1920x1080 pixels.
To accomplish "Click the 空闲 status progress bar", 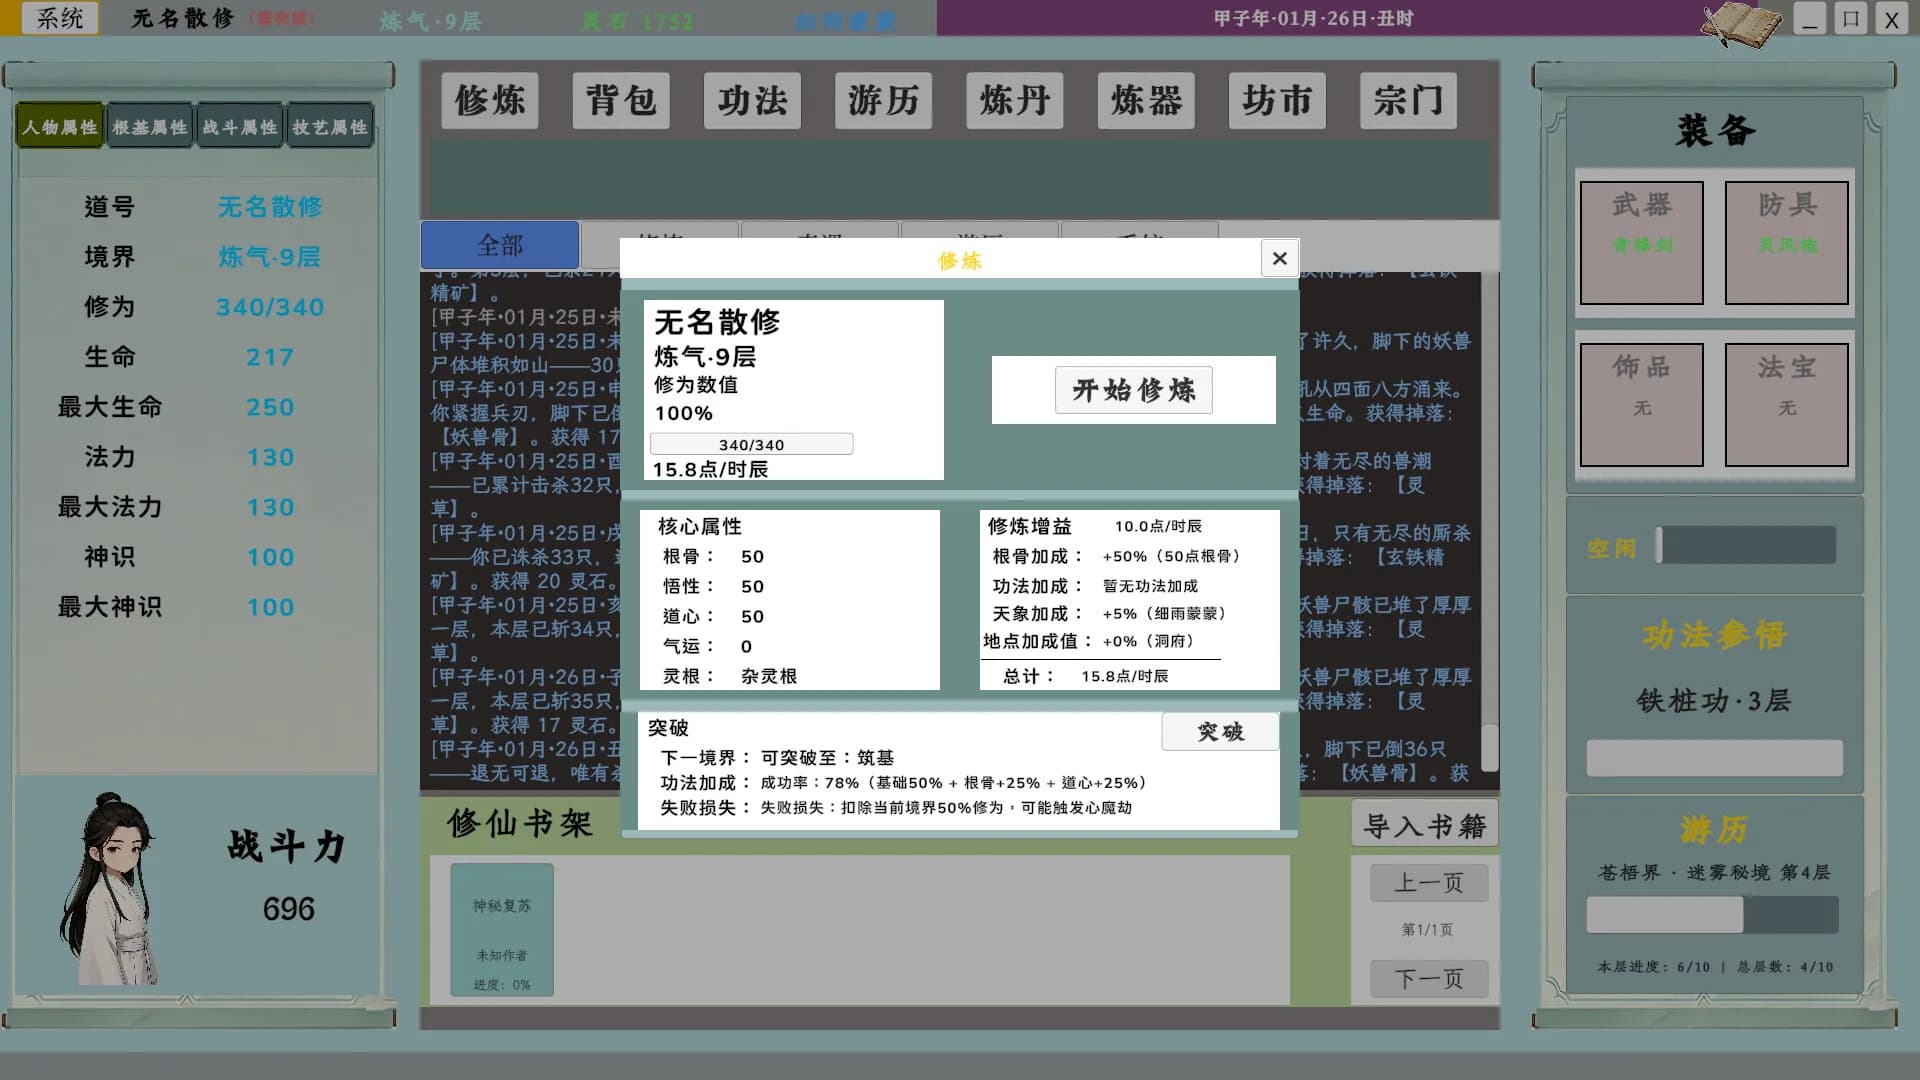I will point(1746,545).
